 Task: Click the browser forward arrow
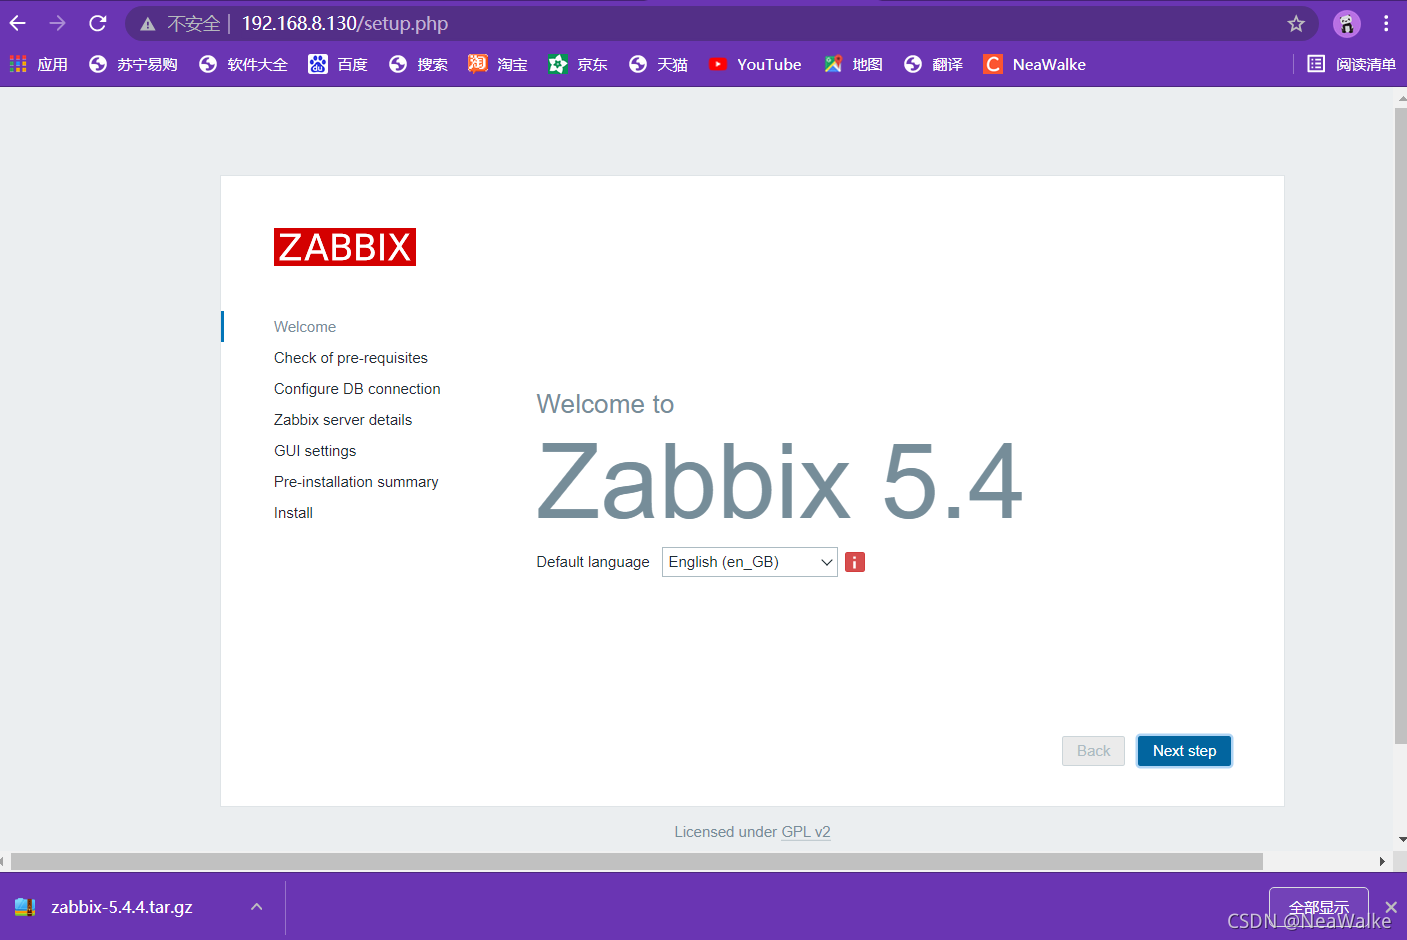click(58, 23)
